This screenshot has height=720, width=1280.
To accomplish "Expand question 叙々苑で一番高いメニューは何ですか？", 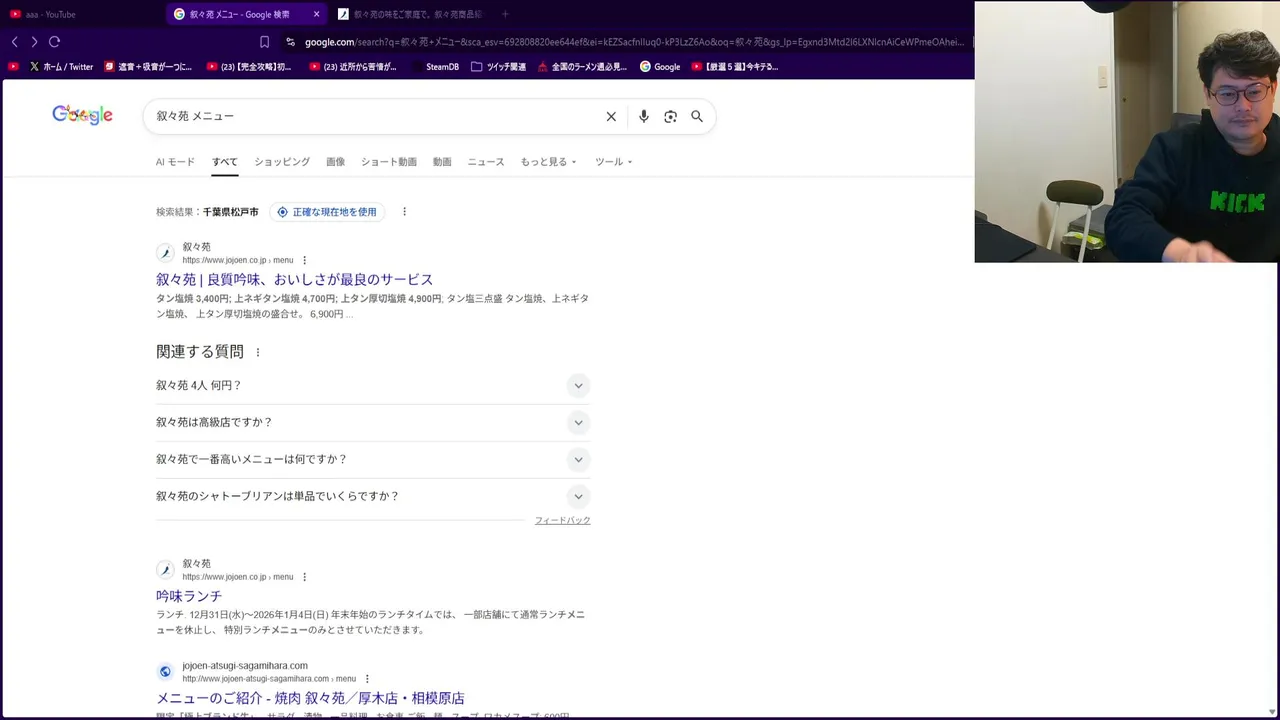I will point(373,460).
